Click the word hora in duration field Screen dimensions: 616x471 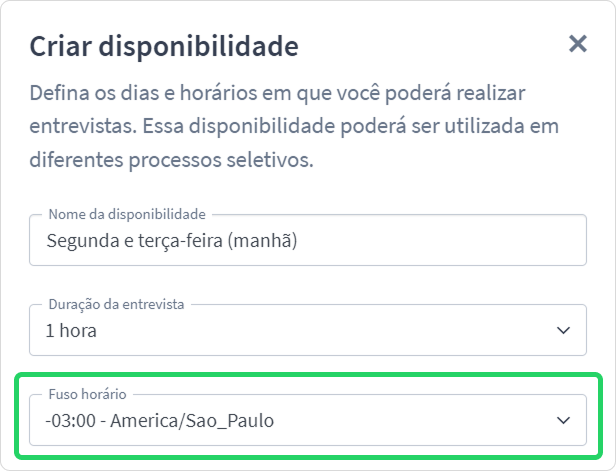tap(78, 330)
